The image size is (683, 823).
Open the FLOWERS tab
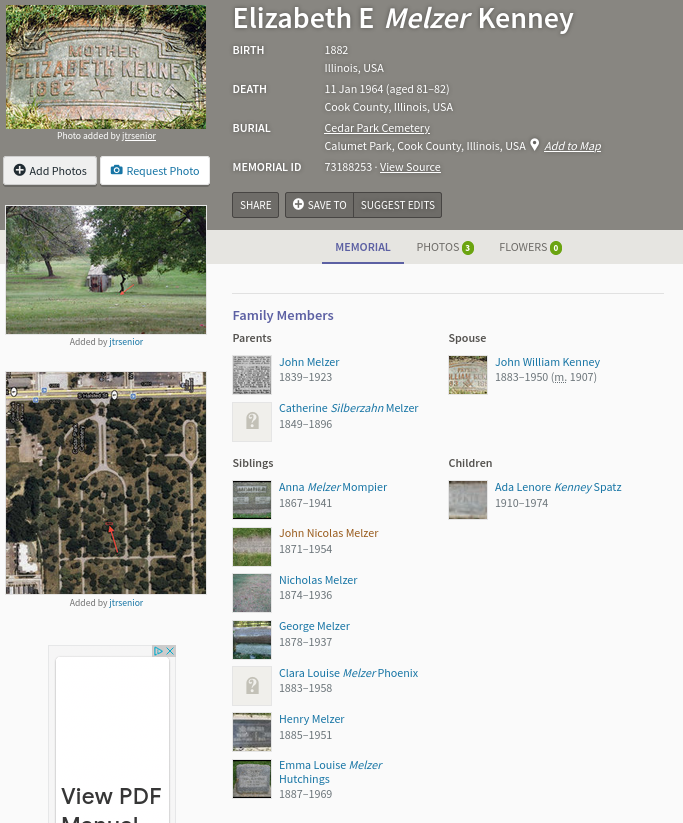[x=530, y=247]
